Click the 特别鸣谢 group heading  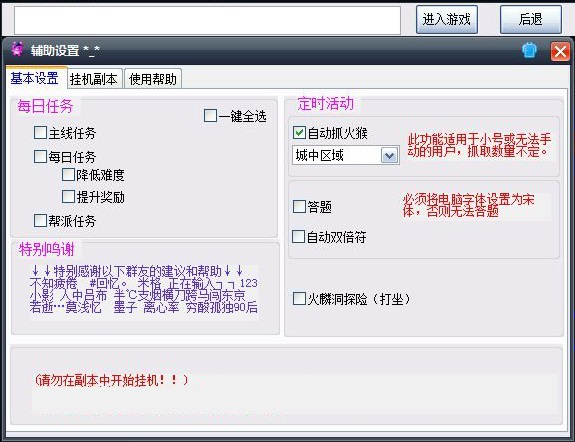47,249
